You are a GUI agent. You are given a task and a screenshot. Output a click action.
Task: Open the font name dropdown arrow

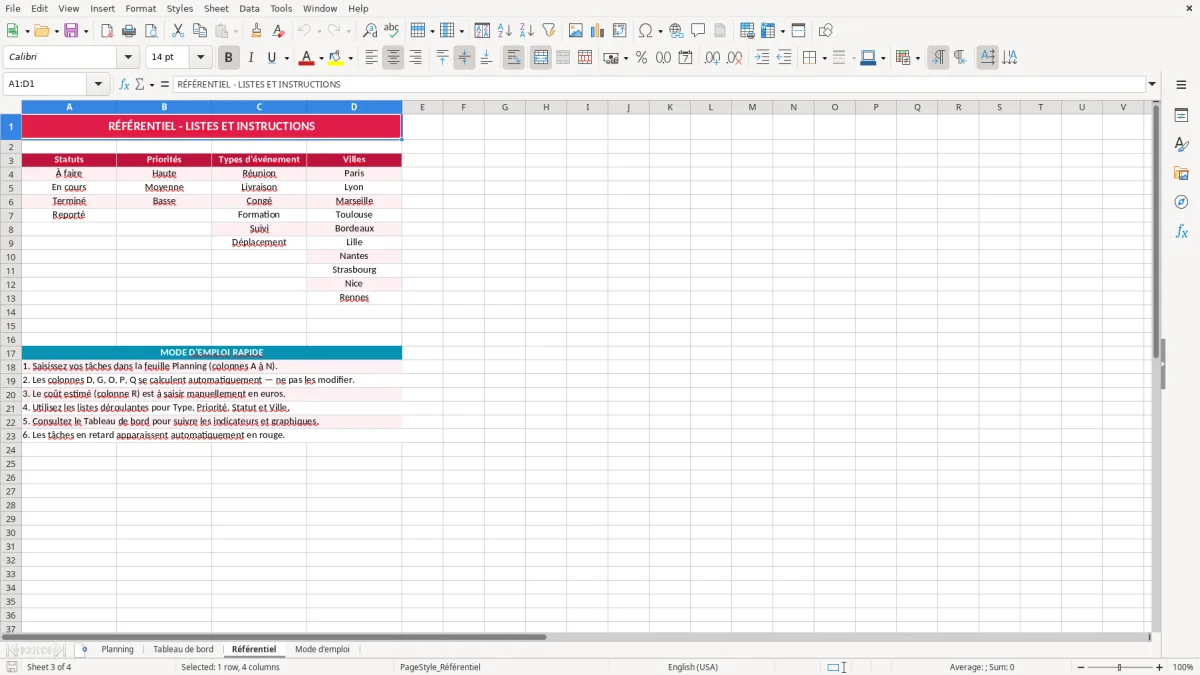coord(127,58)
